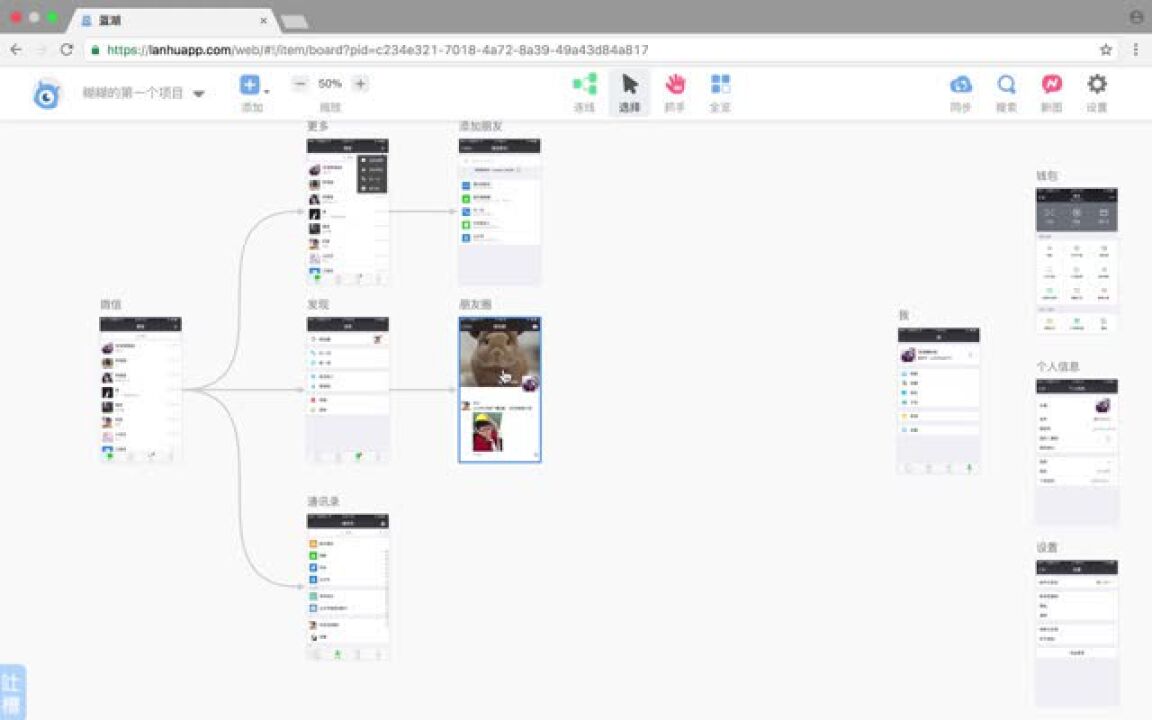This screenshot has width=1152, height=720.
Task: Click the Lanhu logo icon
Action: click(47, 93)
